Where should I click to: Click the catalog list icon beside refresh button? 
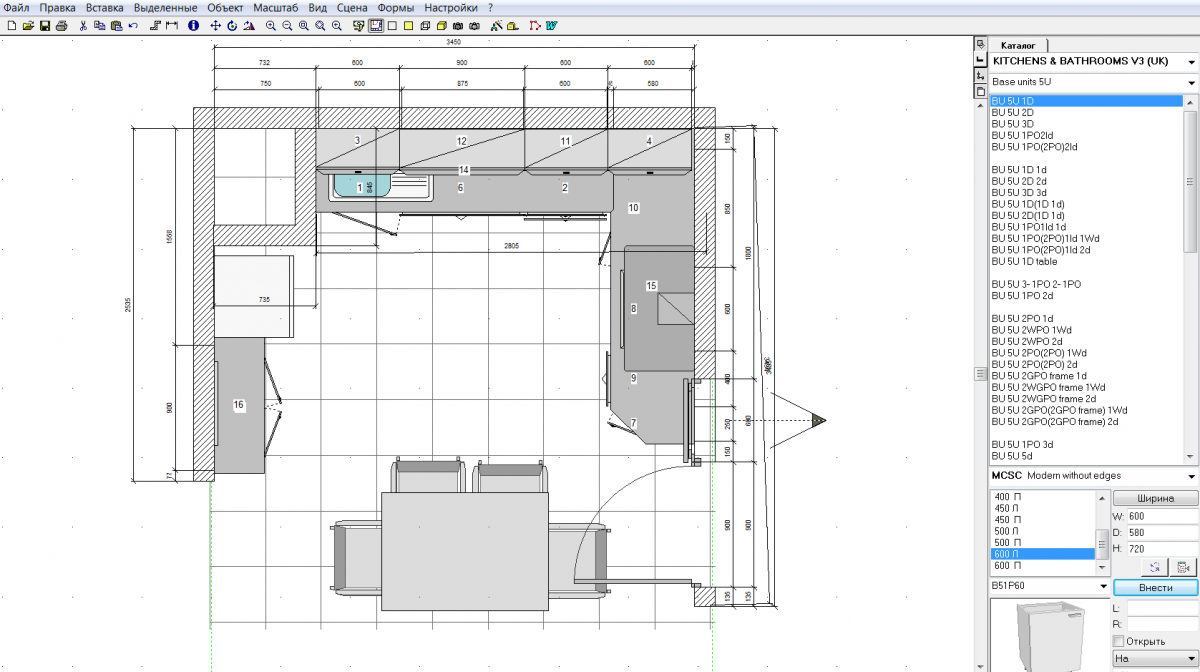[1182, 567]
